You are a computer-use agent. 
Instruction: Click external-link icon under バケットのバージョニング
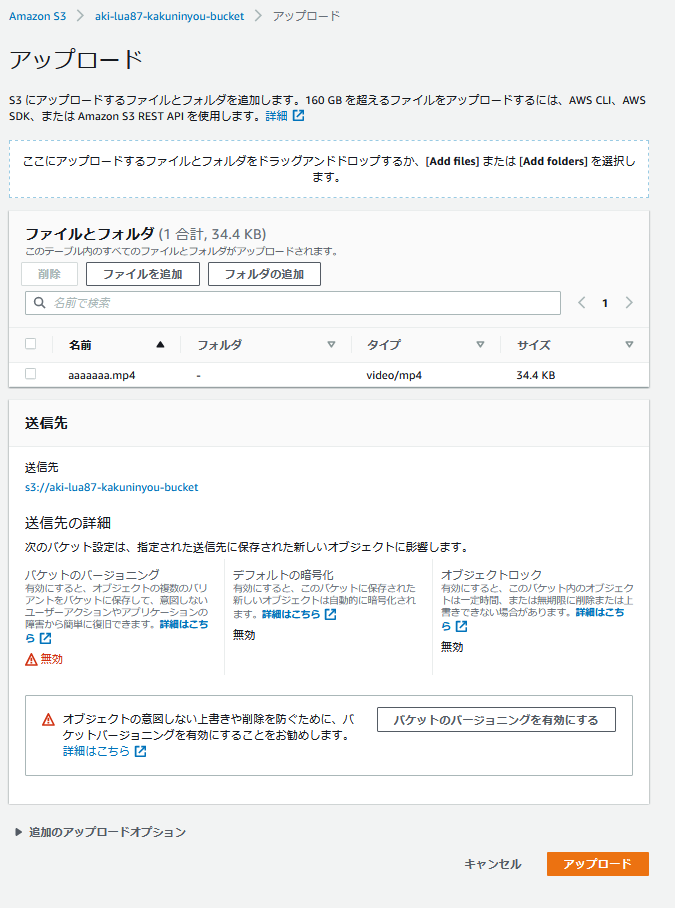(x=46, y=638)
